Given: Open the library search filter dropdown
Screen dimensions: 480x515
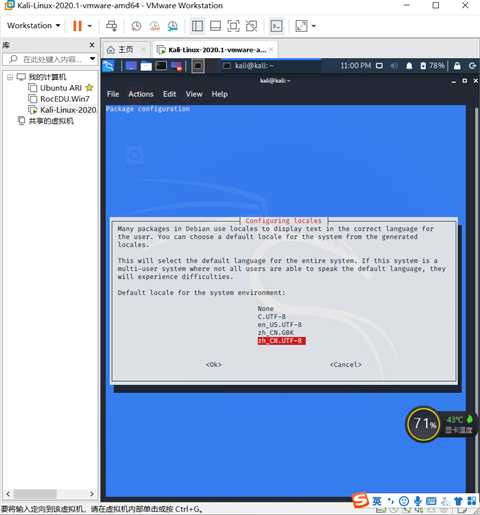Looking at the screenshot, I should (92, 59).
